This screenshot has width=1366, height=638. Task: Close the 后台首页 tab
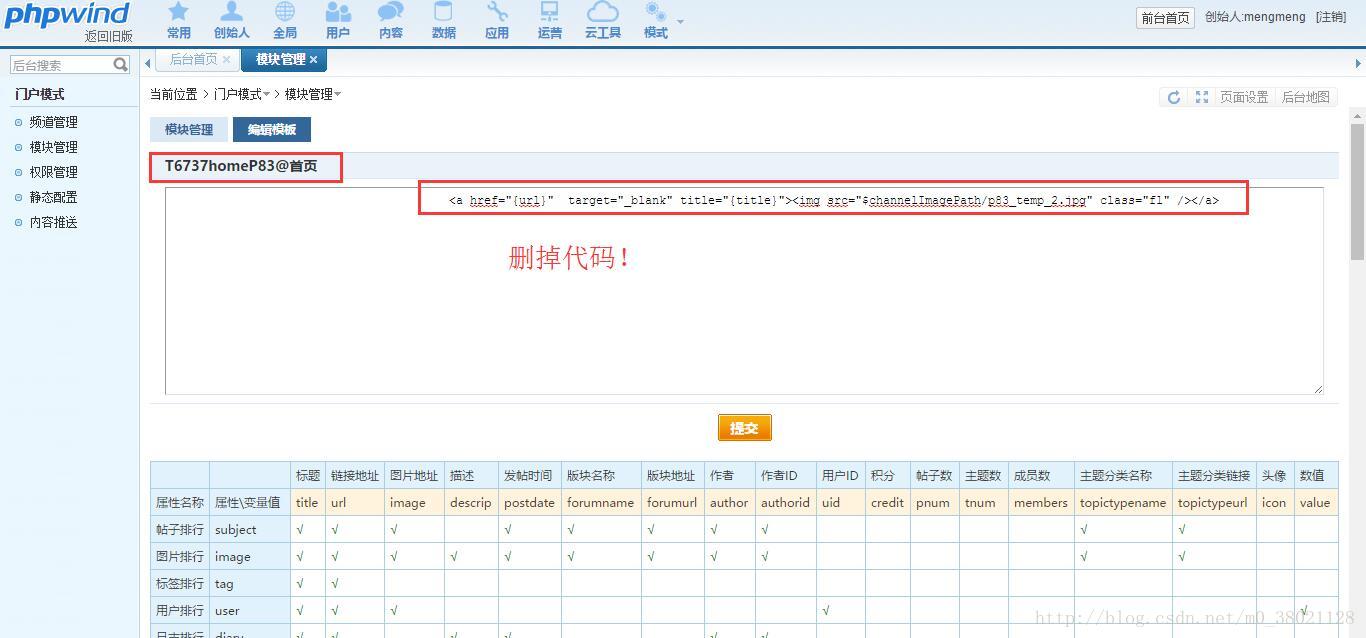(226, 60)
